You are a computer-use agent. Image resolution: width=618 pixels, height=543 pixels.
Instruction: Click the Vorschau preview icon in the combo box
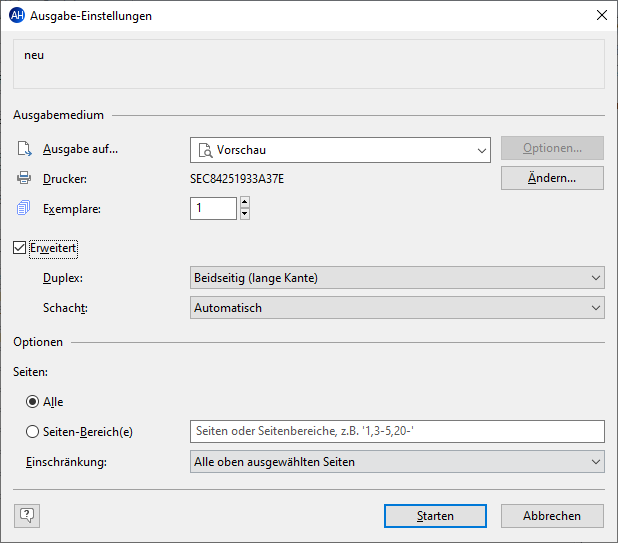point(205,150)
